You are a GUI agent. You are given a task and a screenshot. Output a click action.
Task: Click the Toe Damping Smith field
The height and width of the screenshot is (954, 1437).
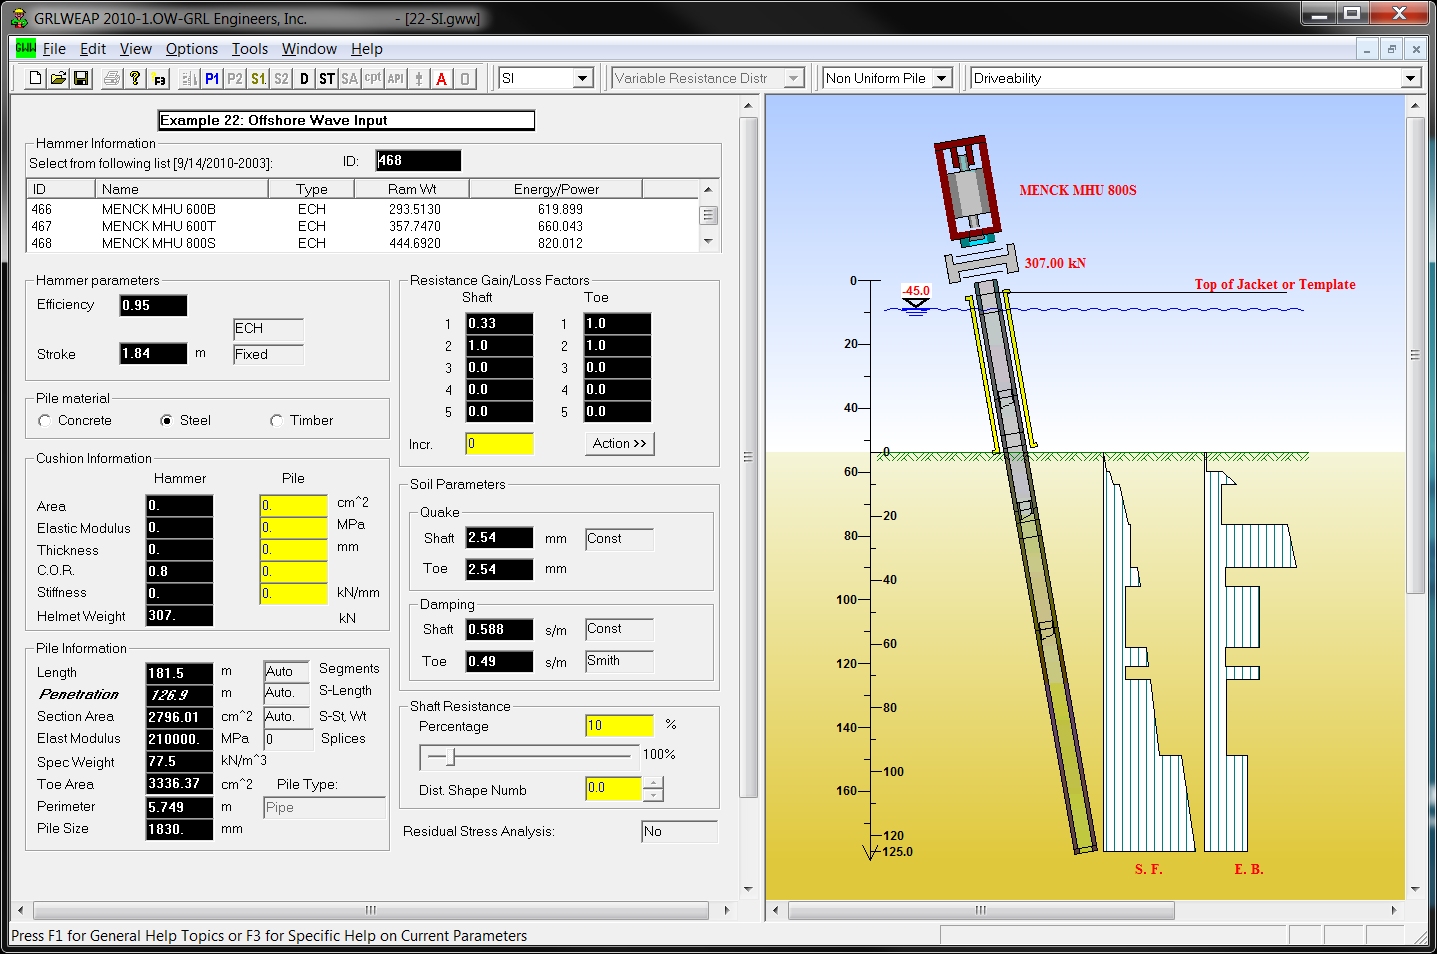[620, 661]
